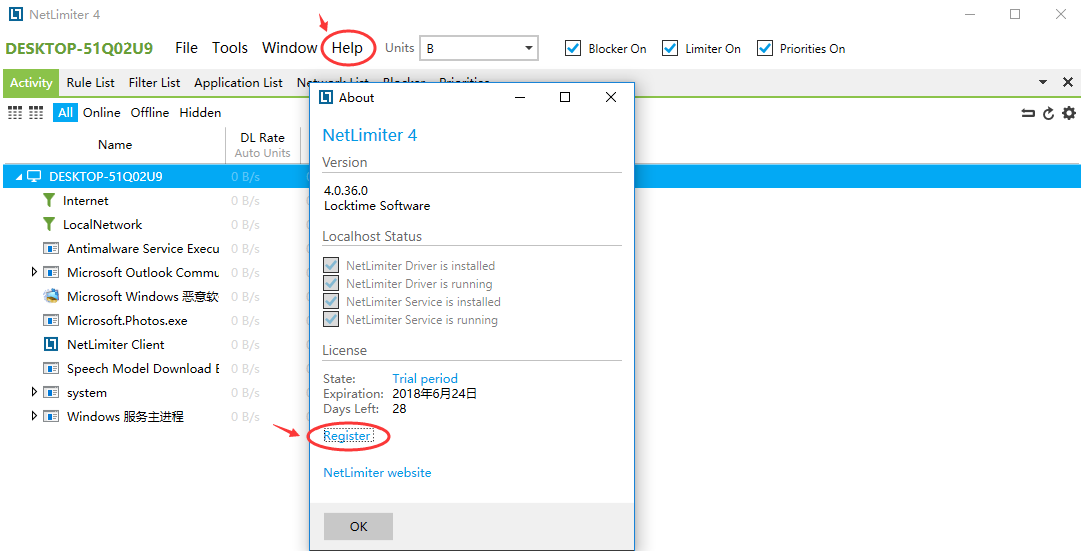Show All items filter

[x=66, y=113]
